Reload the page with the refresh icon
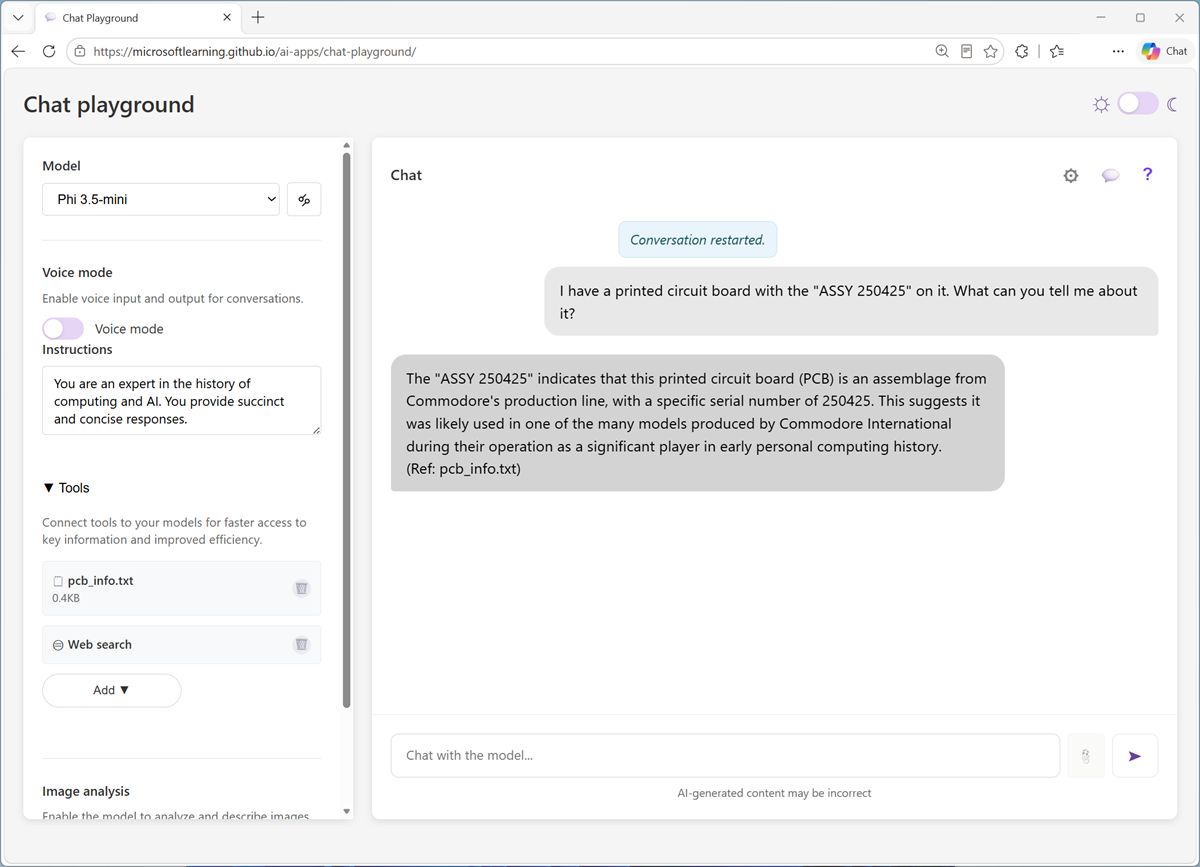The width and height of the screenshot is (1200, 867). coord(48,51)
